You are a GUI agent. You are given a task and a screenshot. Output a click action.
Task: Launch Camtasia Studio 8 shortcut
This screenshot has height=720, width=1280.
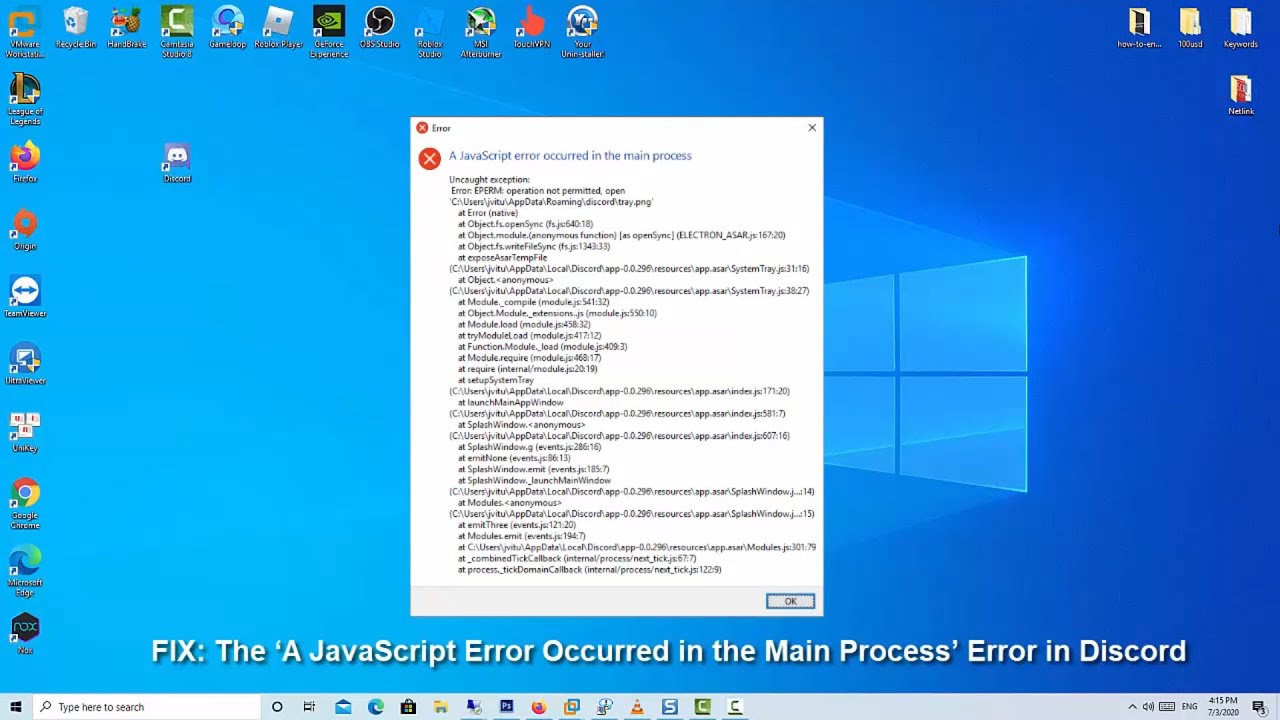(x=177, y=32)
